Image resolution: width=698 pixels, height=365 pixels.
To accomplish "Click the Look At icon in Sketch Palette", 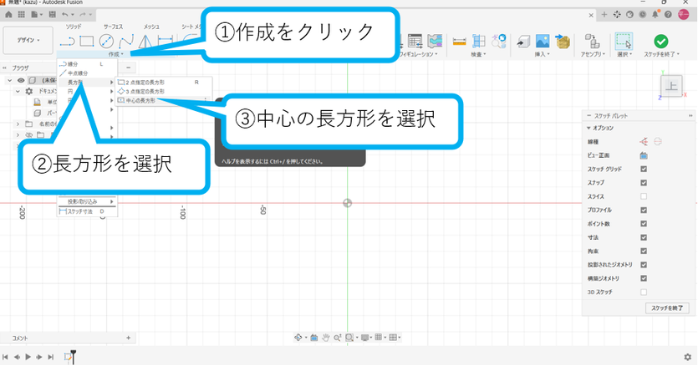I will (x=644, y=155).
